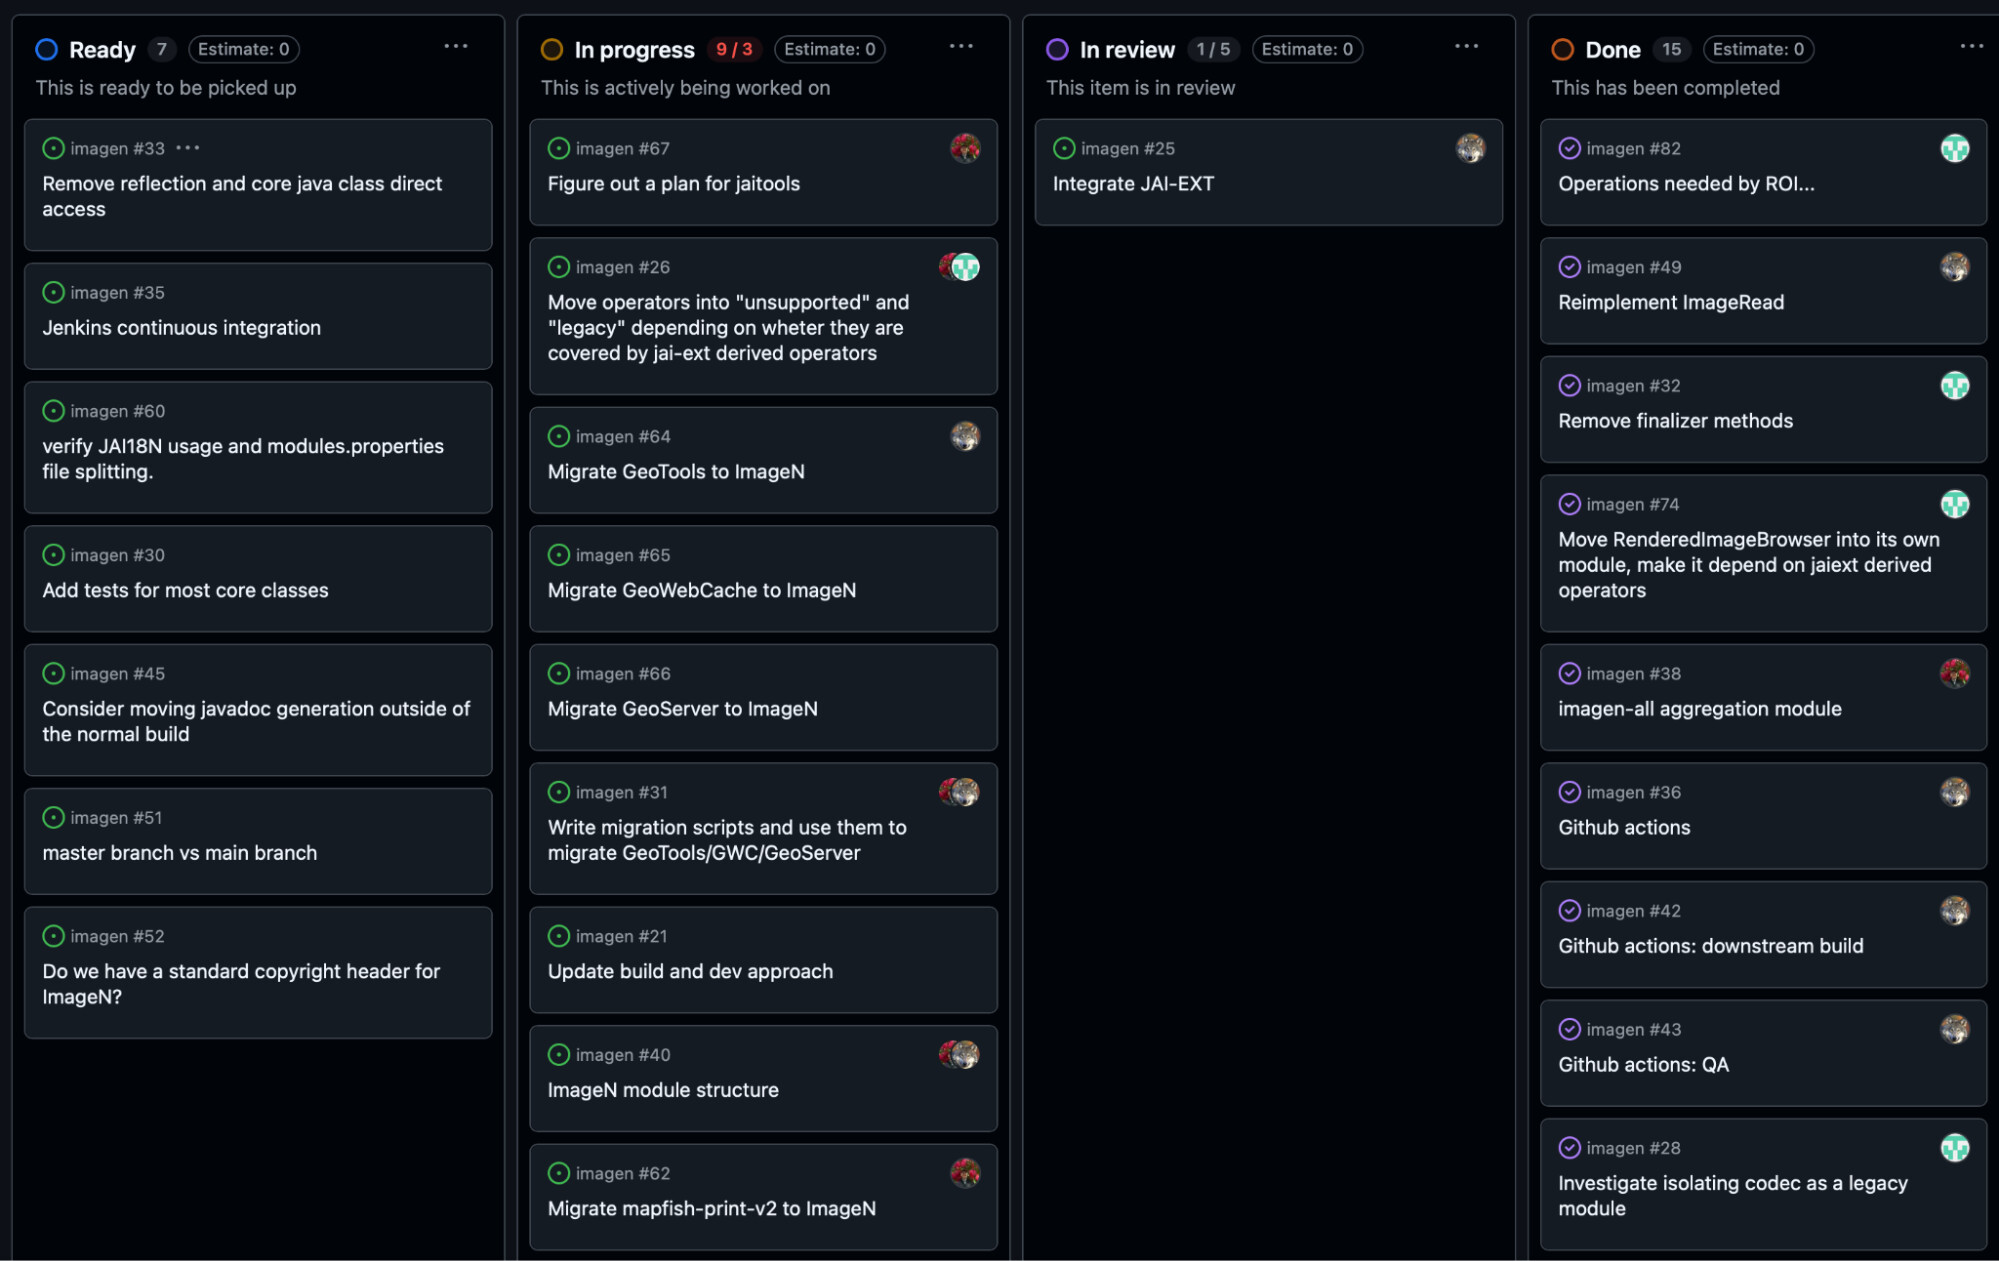1999x1262 pixels.
Task: Click avatar on imagen #38 aggregation card
Action: pyautogui.click(x=1954, y=673)
